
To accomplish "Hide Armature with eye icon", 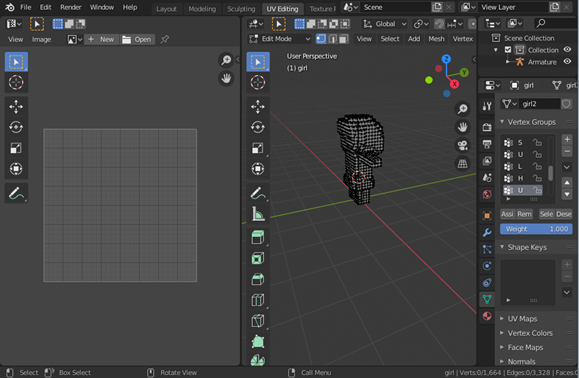I will [x=567, y=61].
